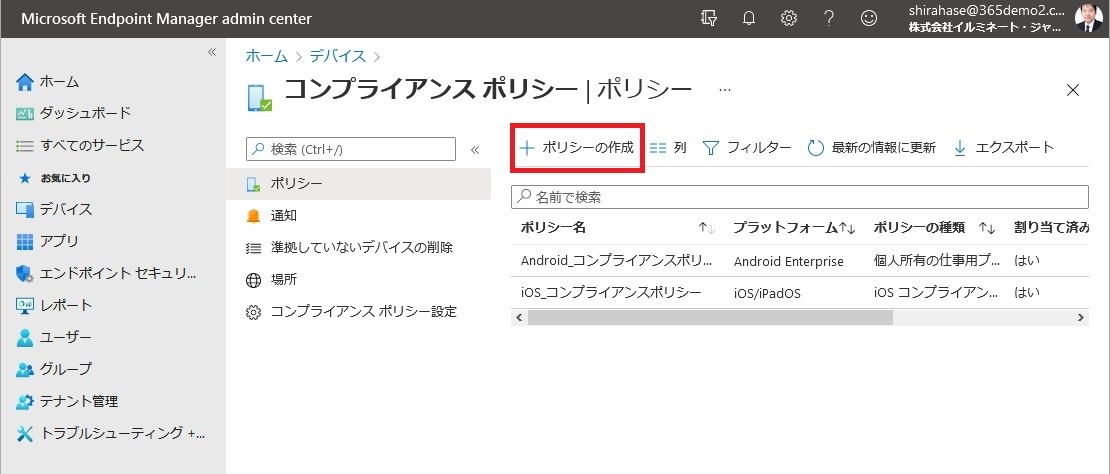Click the Android Enterprise platform cell
Screen dimensions: 1110x474
[789, 262]
